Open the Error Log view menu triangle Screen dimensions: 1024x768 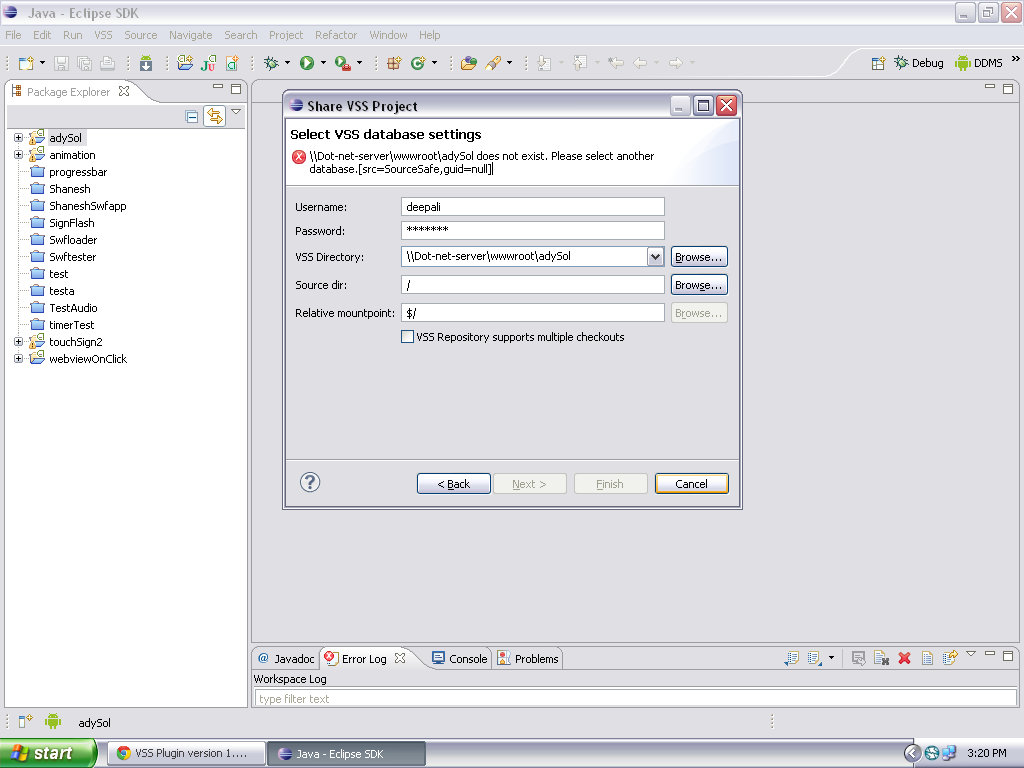click(x=971, y=654)
